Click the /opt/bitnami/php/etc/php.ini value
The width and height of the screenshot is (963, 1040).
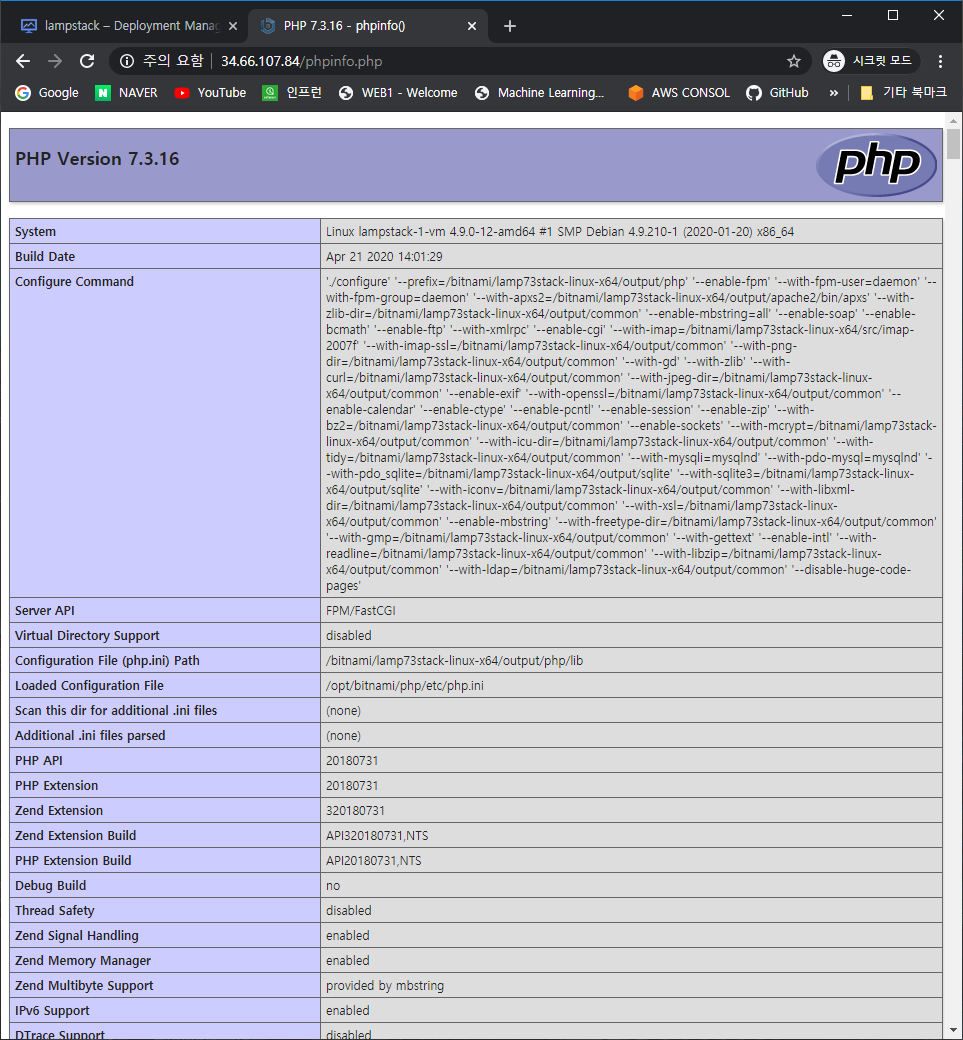pos(405,686)
